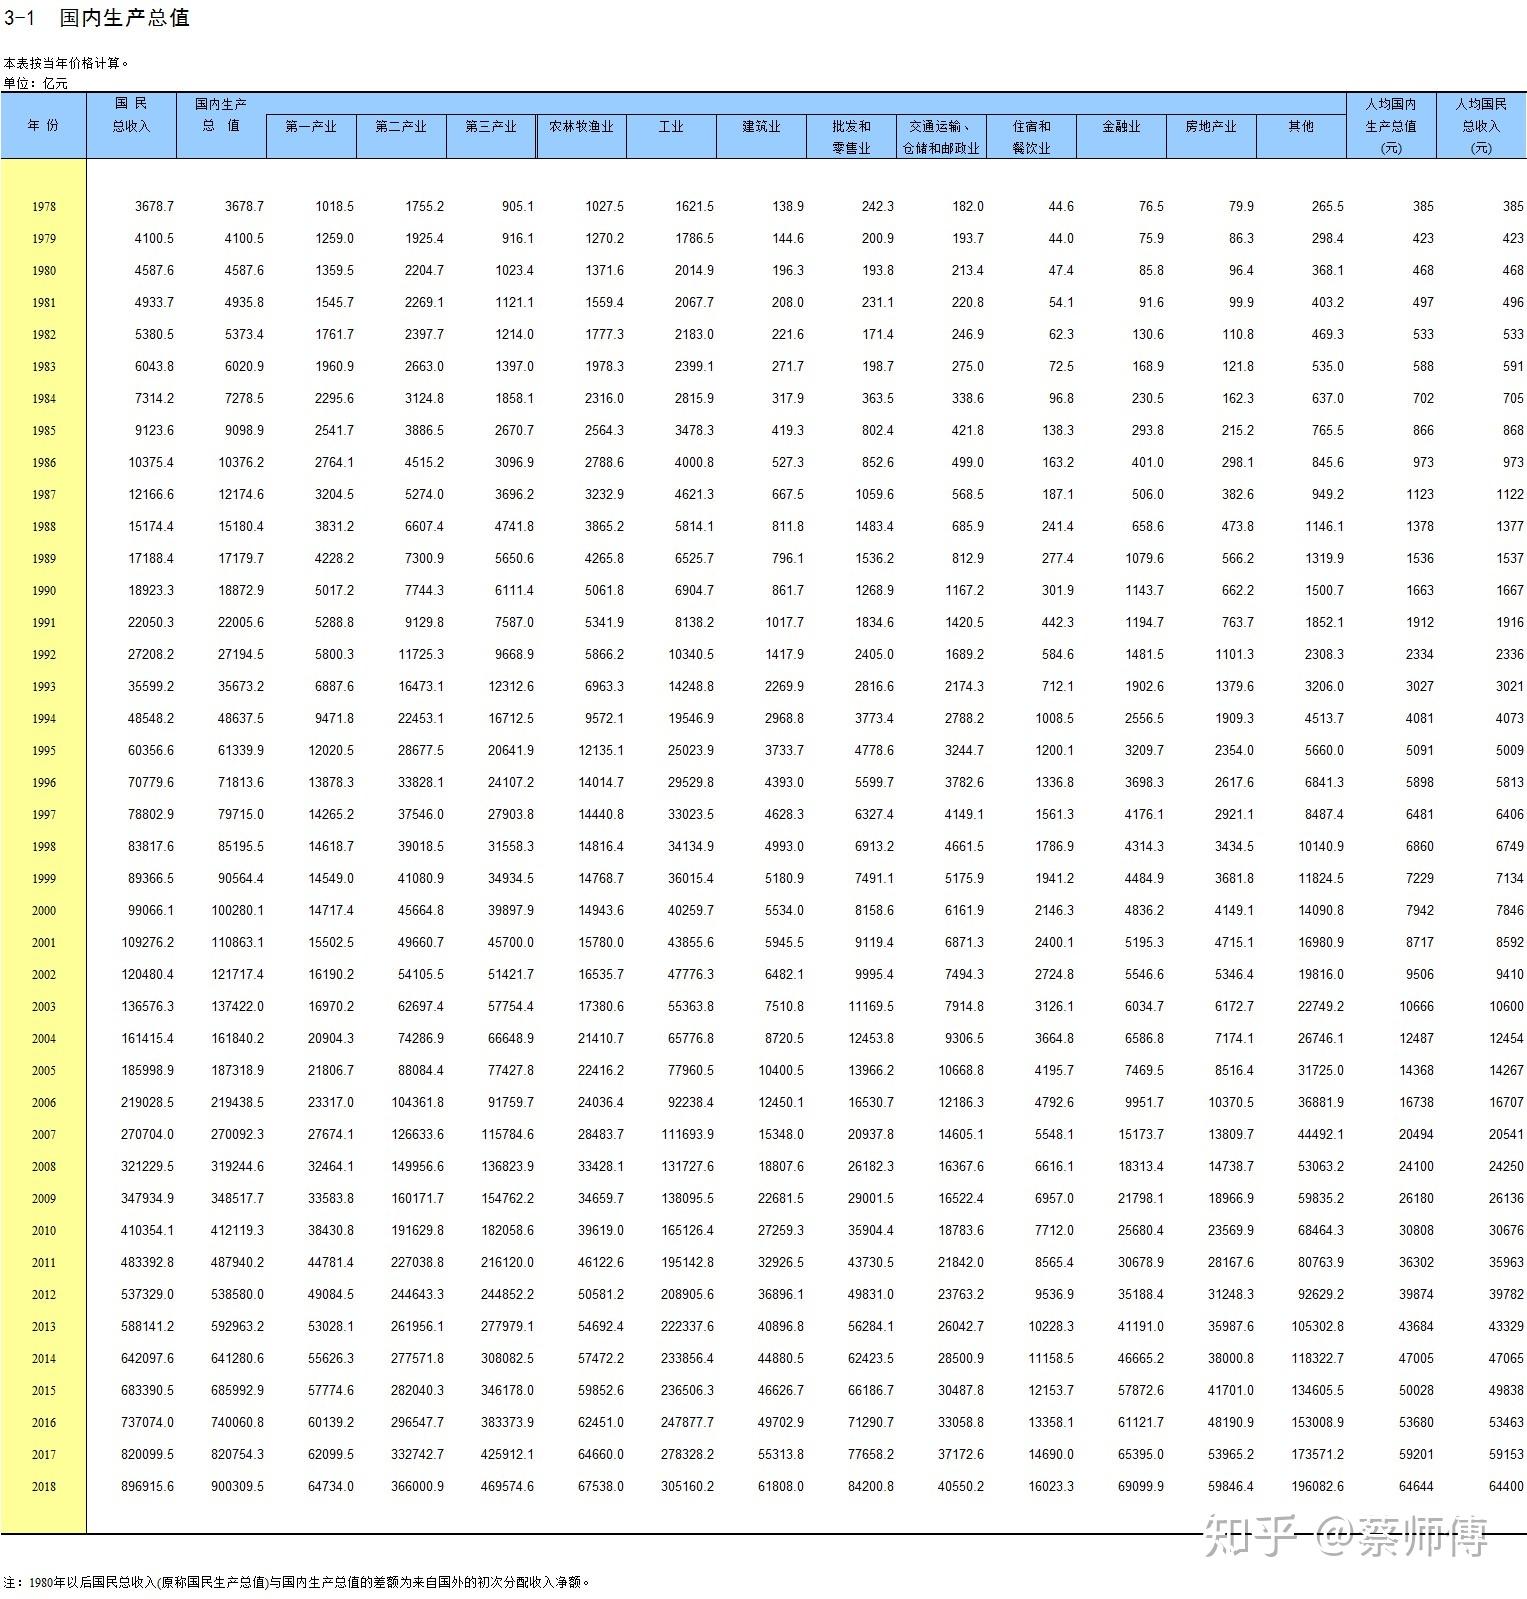Click 2008 national income 321229.5
The height and width of the screenshot is (1599, 1527).
(147, 1166)
